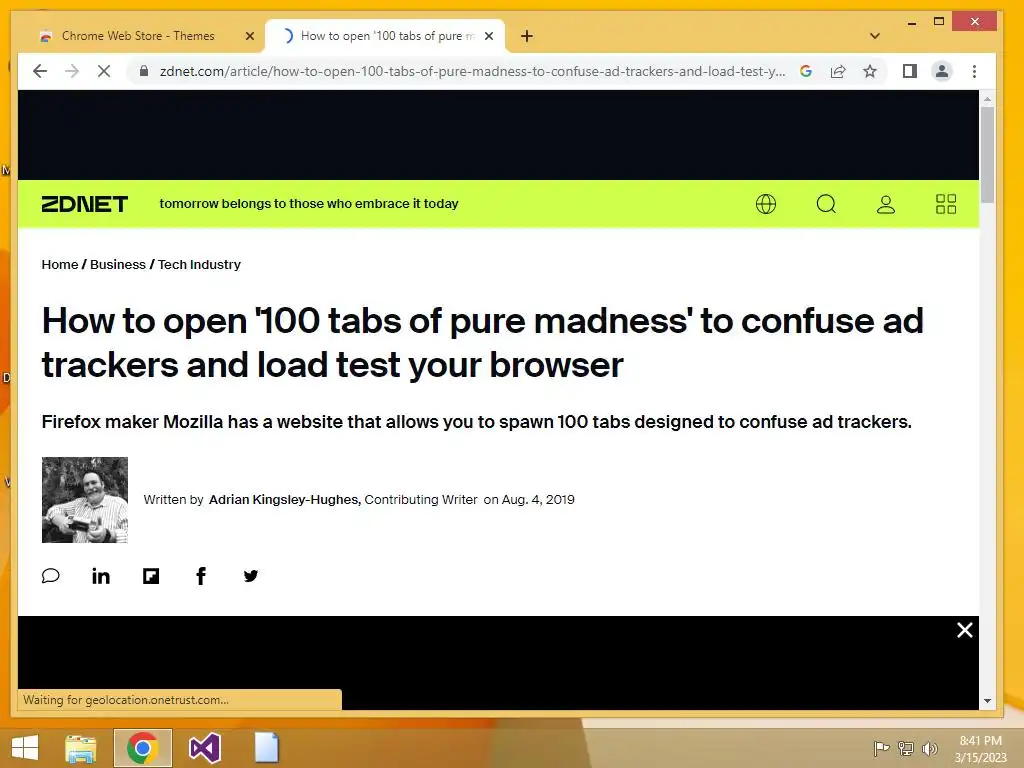Open ZDNET globe edition selector

click(x=766, y=204)
